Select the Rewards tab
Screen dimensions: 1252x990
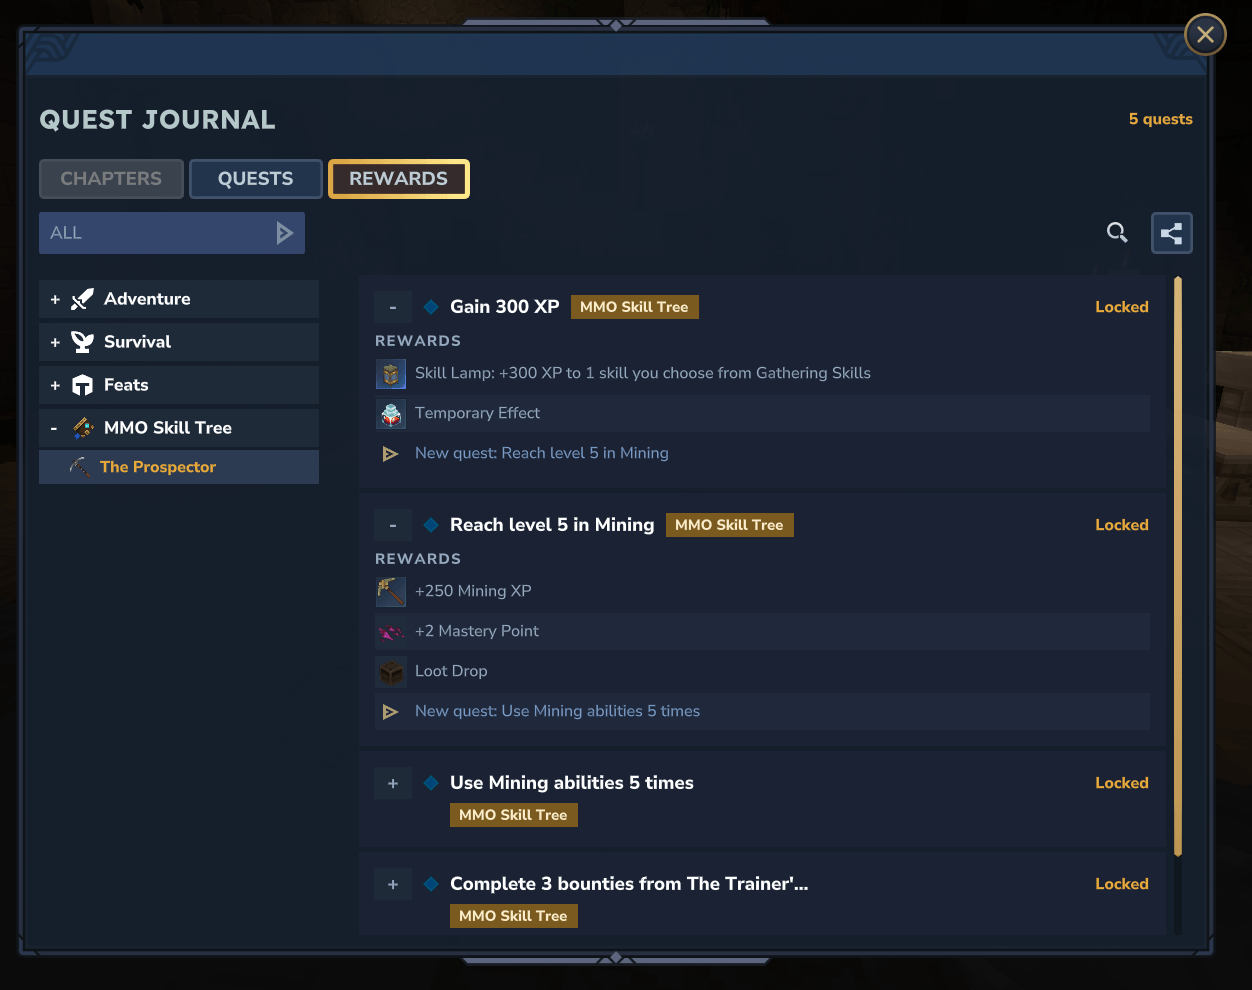pos(399,179)
